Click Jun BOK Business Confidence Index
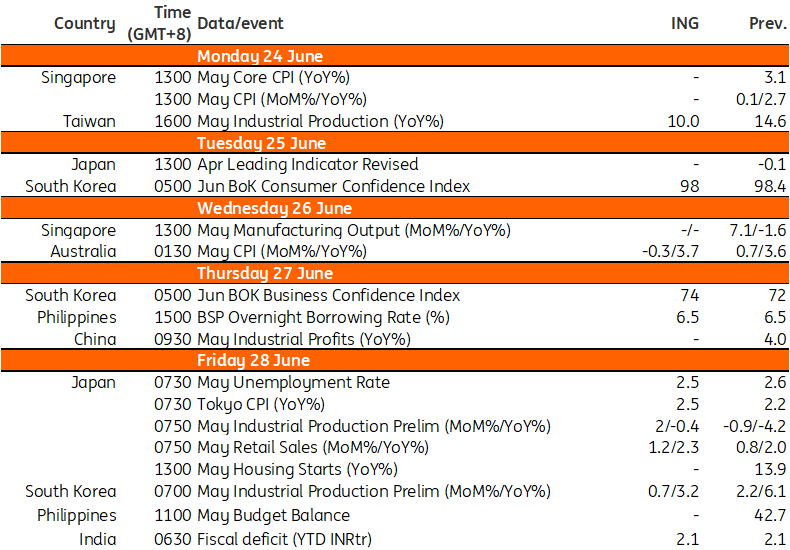790x550 pixels. tap(328, 295)
